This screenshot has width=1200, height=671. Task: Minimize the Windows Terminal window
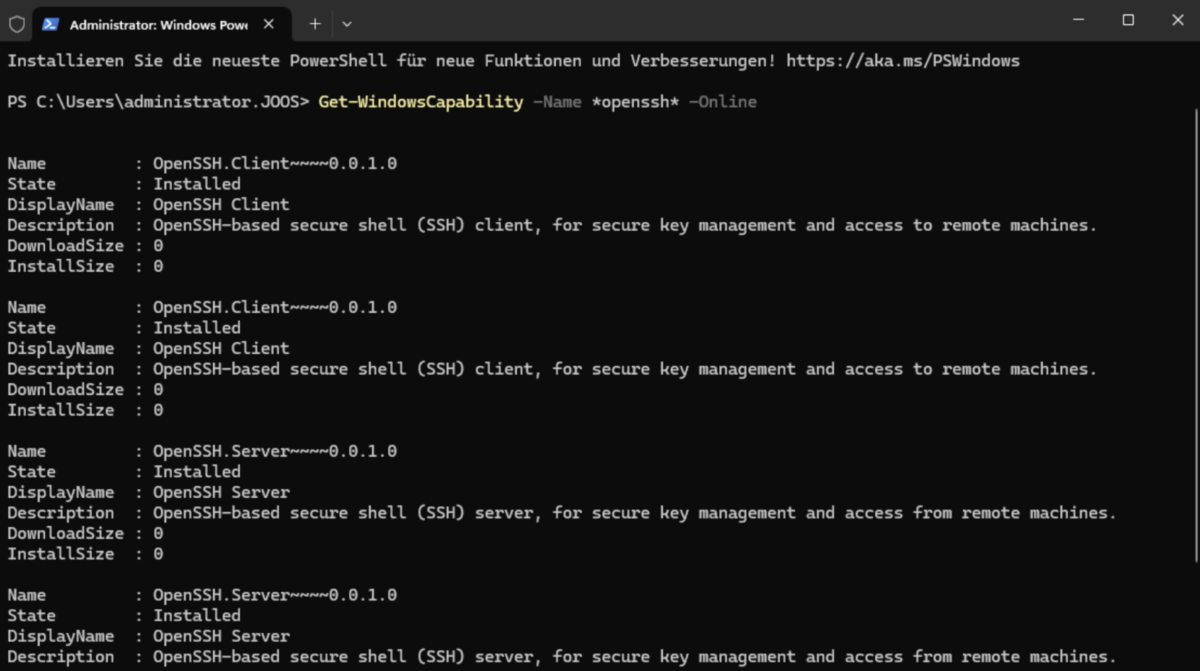point(1077,20)
